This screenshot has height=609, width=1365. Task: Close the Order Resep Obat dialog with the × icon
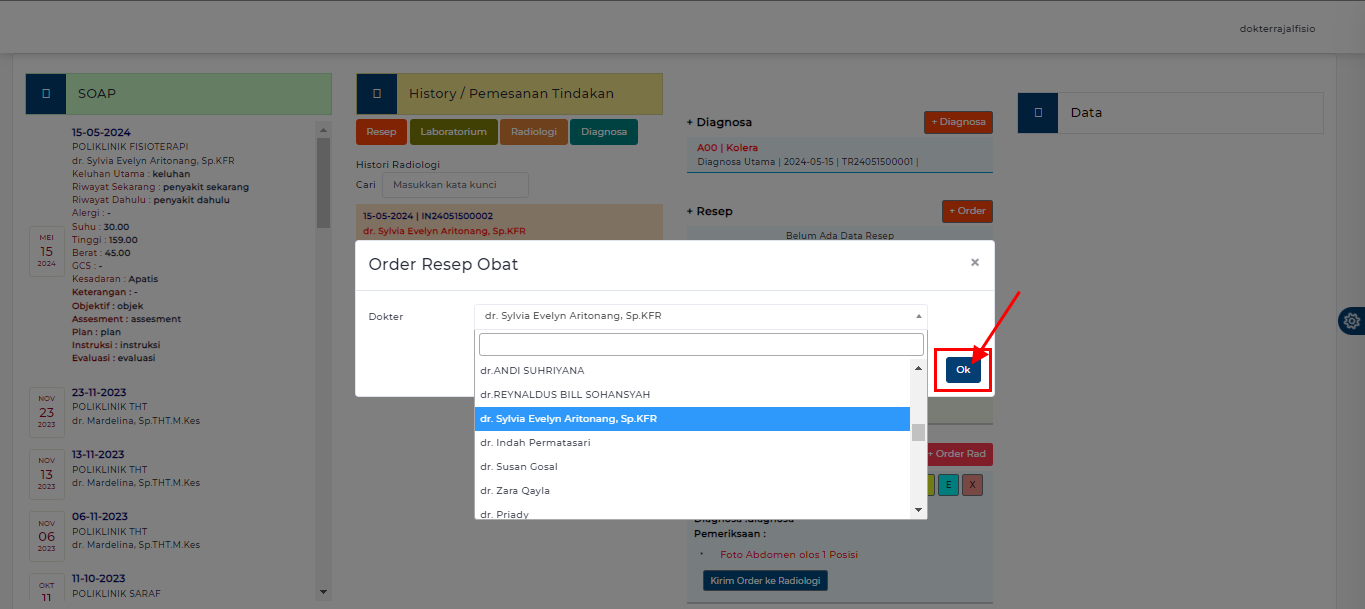(974, 261)
